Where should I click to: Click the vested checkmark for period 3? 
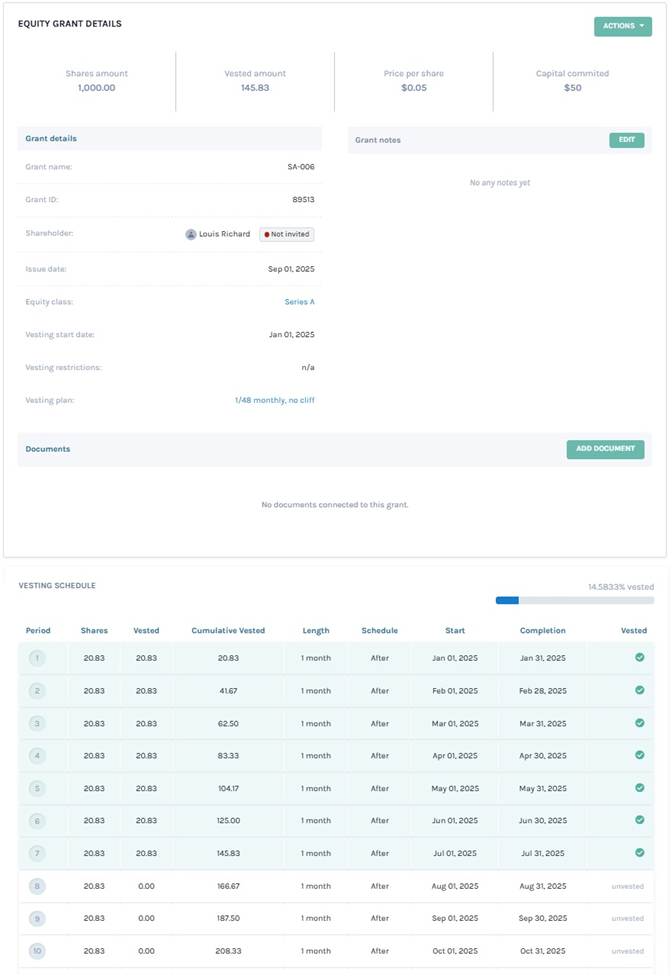[x=639, y=723]
